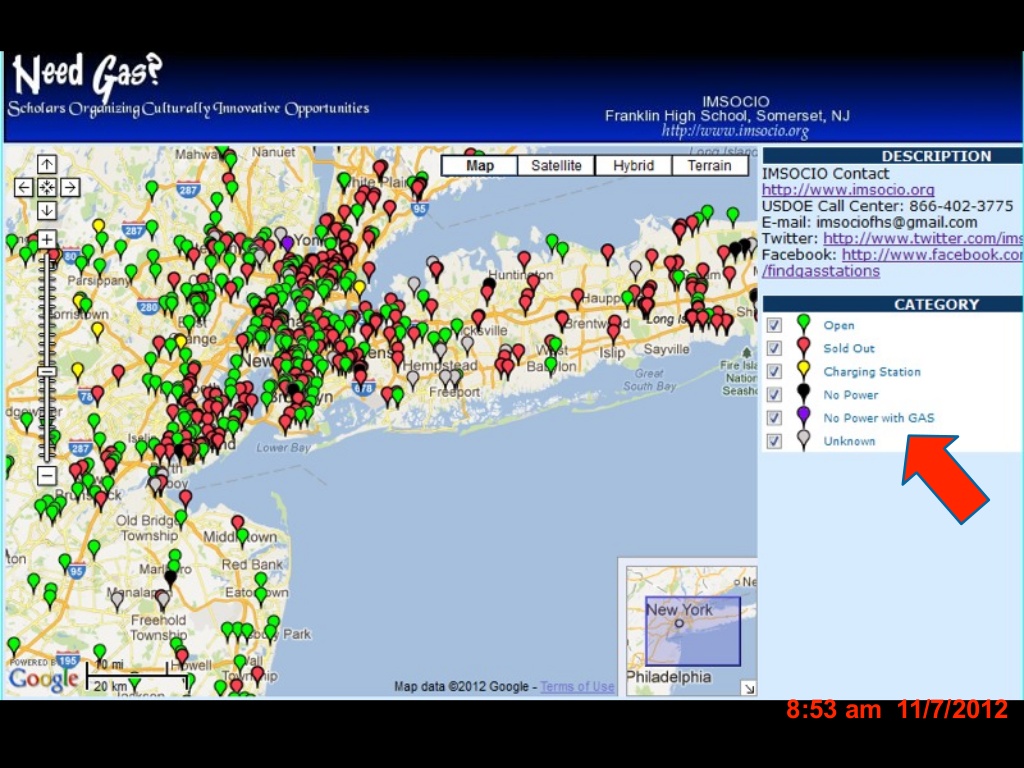Click the Interstate 195 highway shield
1024x768 pixels.
(68, 660)
